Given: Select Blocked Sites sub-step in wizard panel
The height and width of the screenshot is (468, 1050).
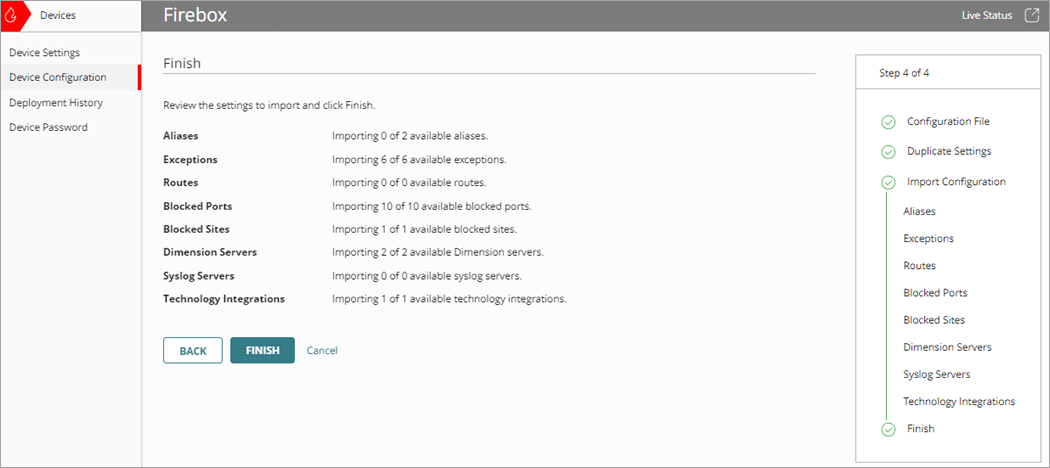Looking at the screenshot, I should [x=934, y=320].
